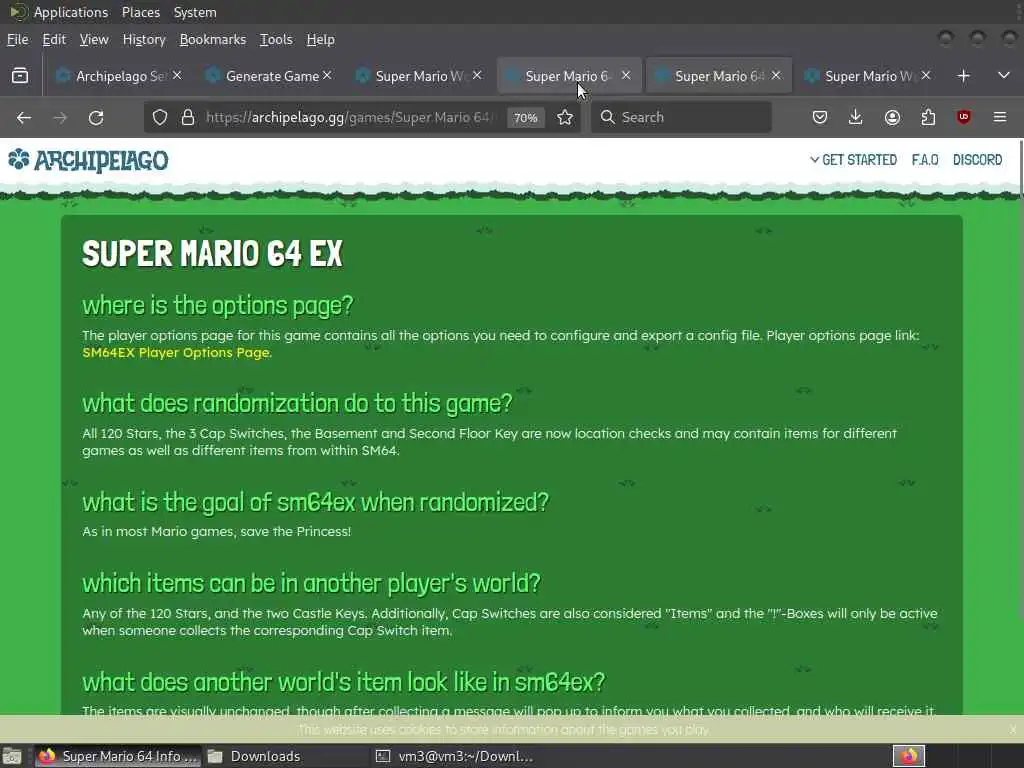Viewport: 1024px width, 768px height.
Task: Open the Firefox View icon
Action: [x=20, y=76]
